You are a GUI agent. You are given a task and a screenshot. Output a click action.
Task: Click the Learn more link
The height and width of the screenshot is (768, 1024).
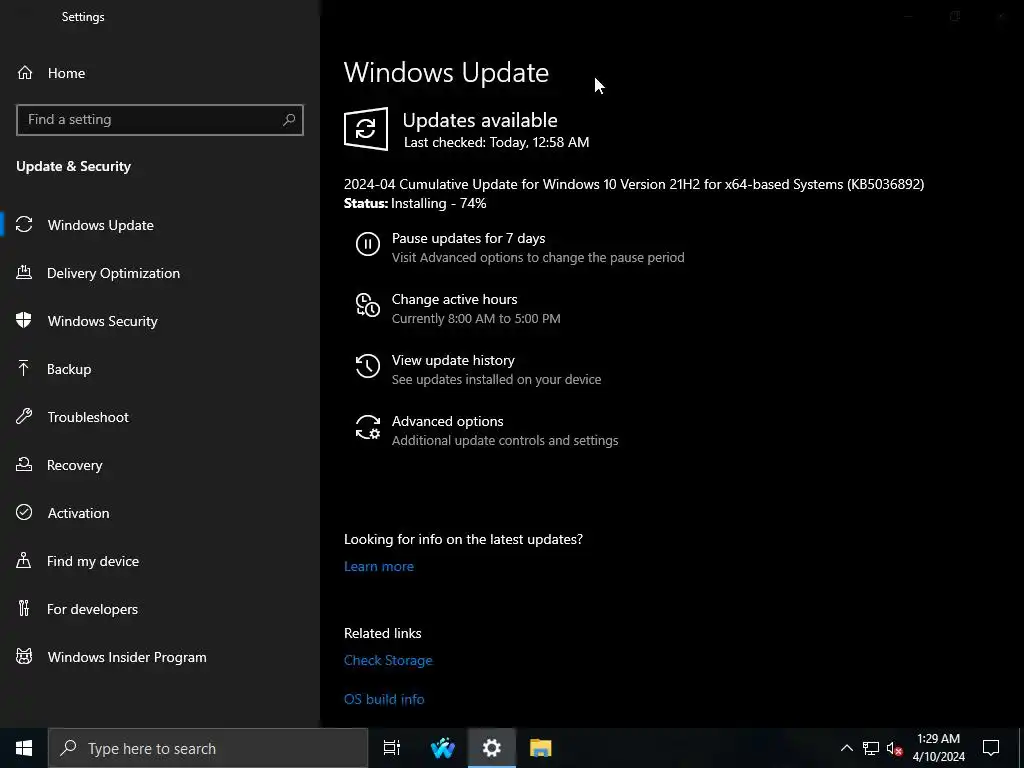click(379, 566)
